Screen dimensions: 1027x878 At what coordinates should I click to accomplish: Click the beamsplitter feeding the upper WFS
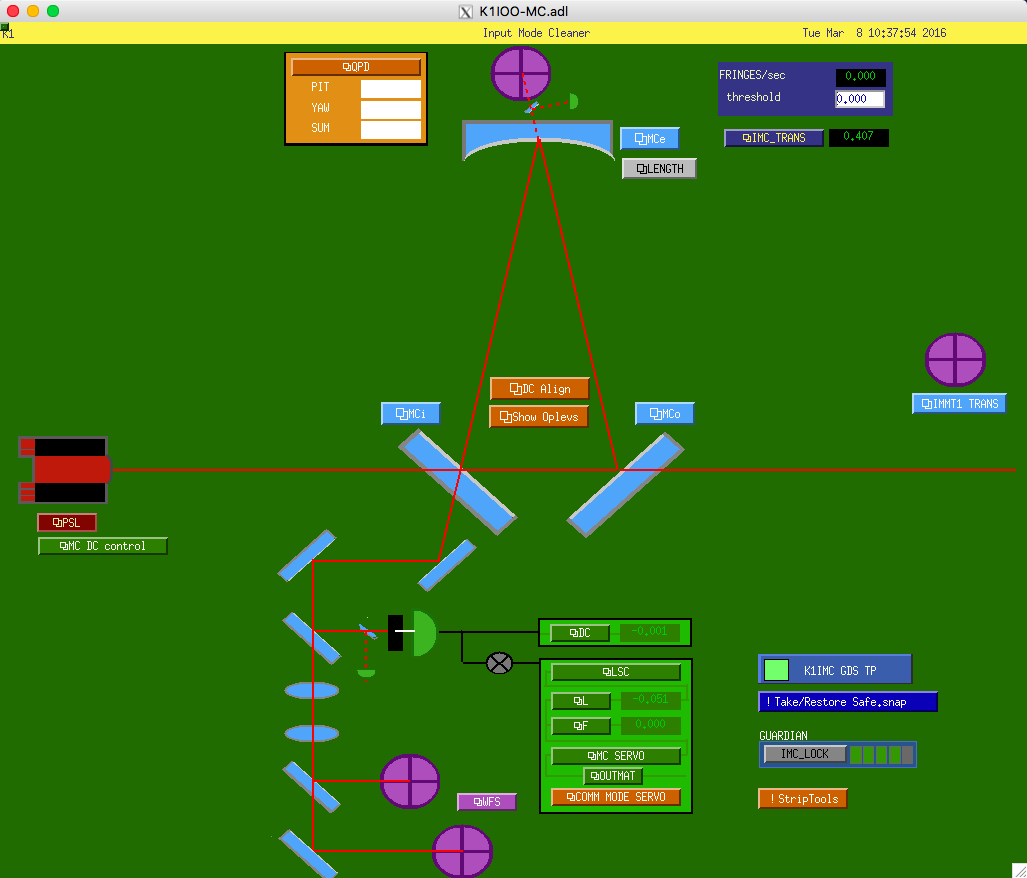pyautogui.click(x=312, y=786)
